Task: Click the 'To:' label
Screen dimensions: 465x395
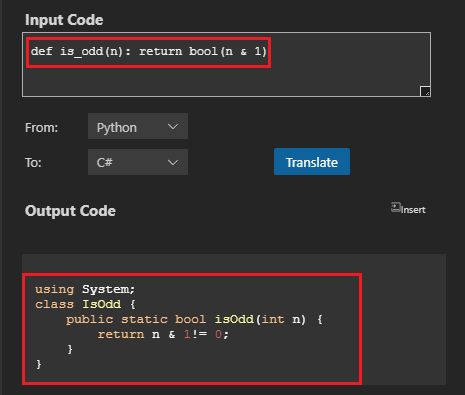Action: point(33,163)
